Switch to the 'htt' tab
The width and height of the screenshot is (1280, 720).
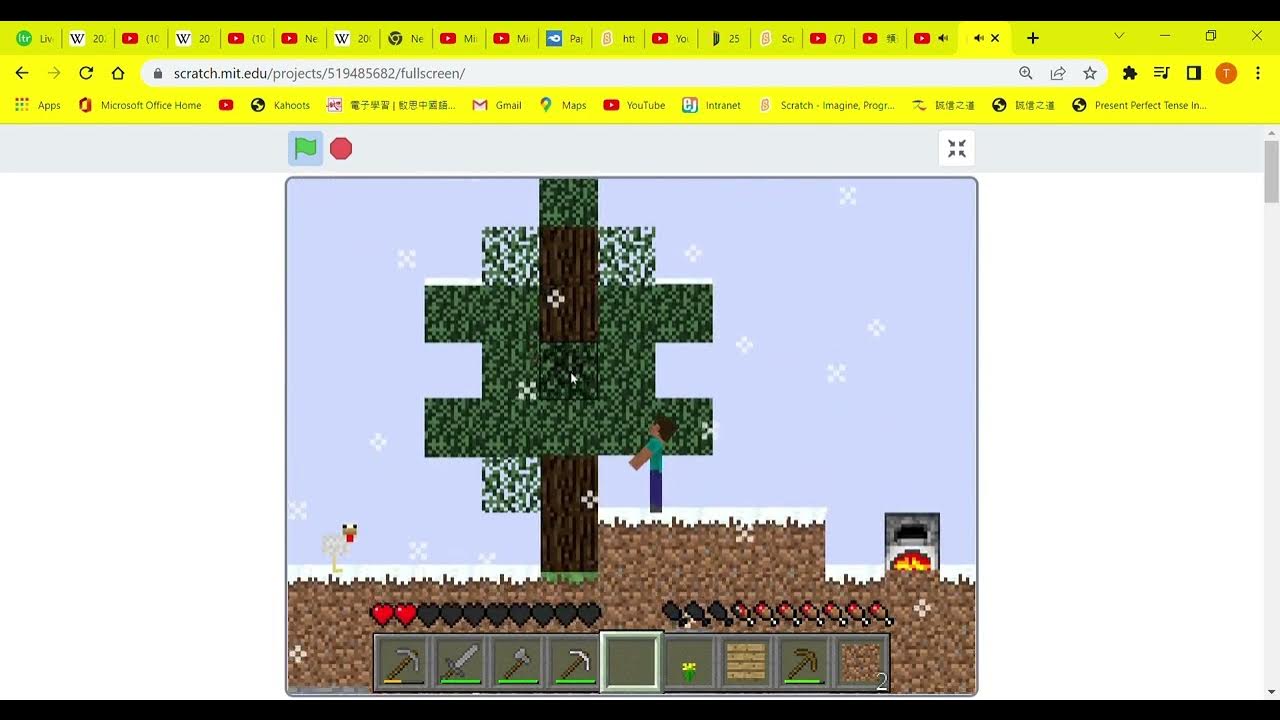(619, 38)
